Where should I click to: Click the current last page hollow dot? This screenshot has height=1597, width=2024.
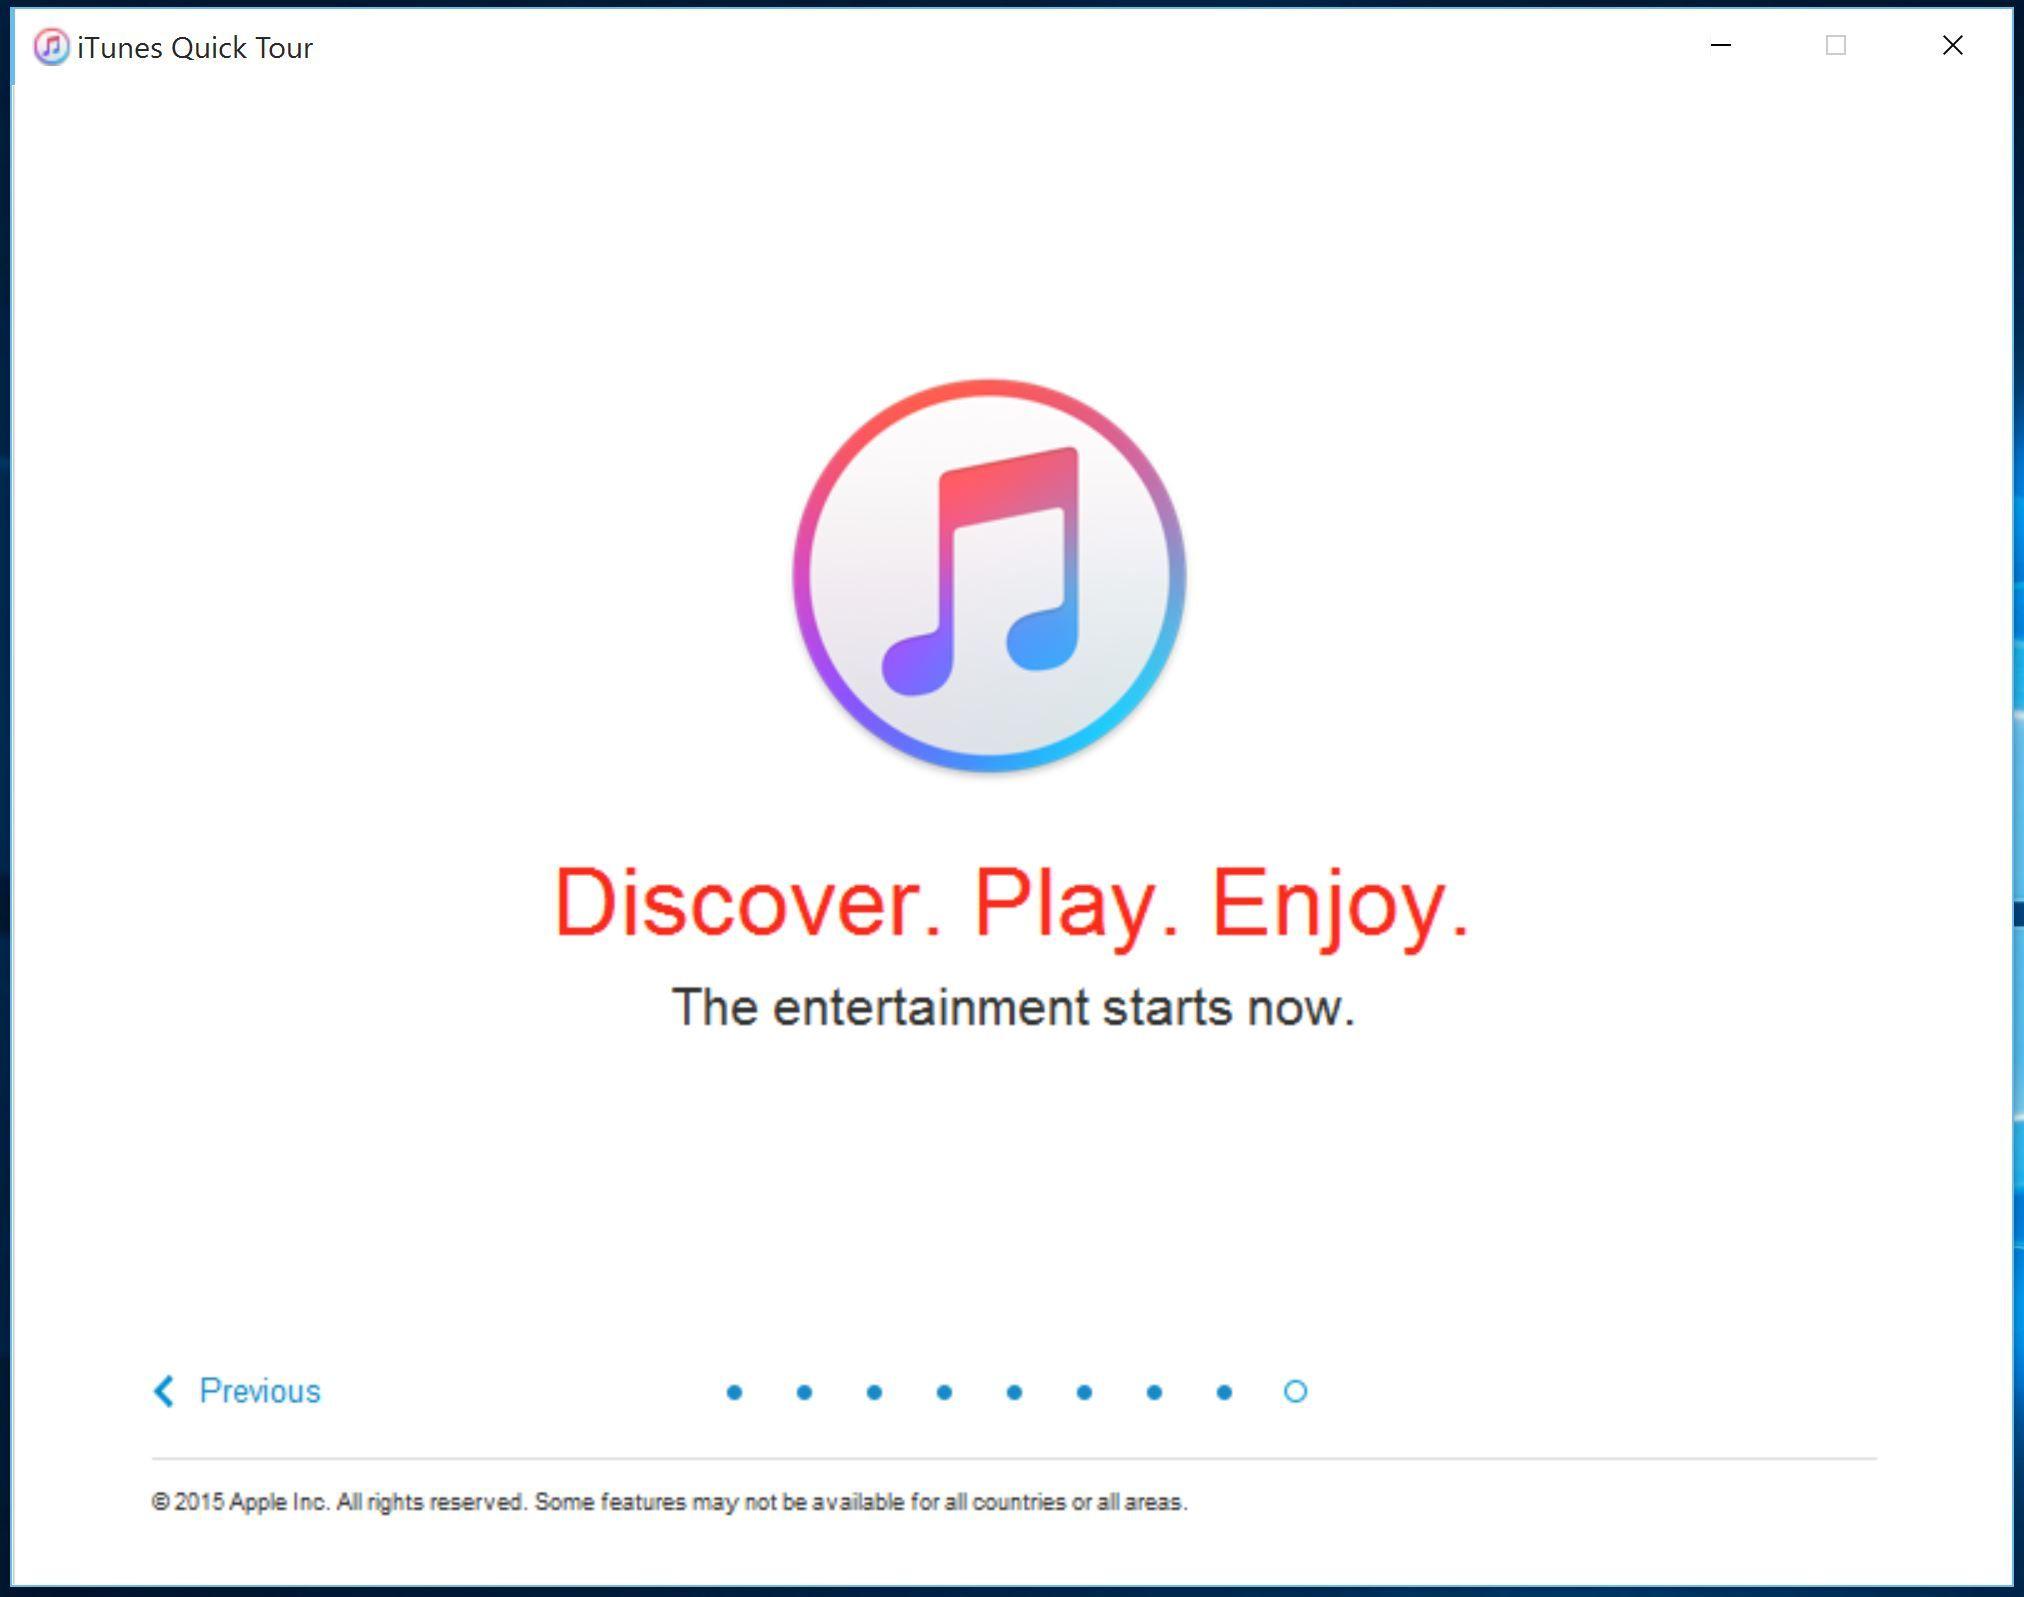pyautogui.click(x=1295, y=1392)
